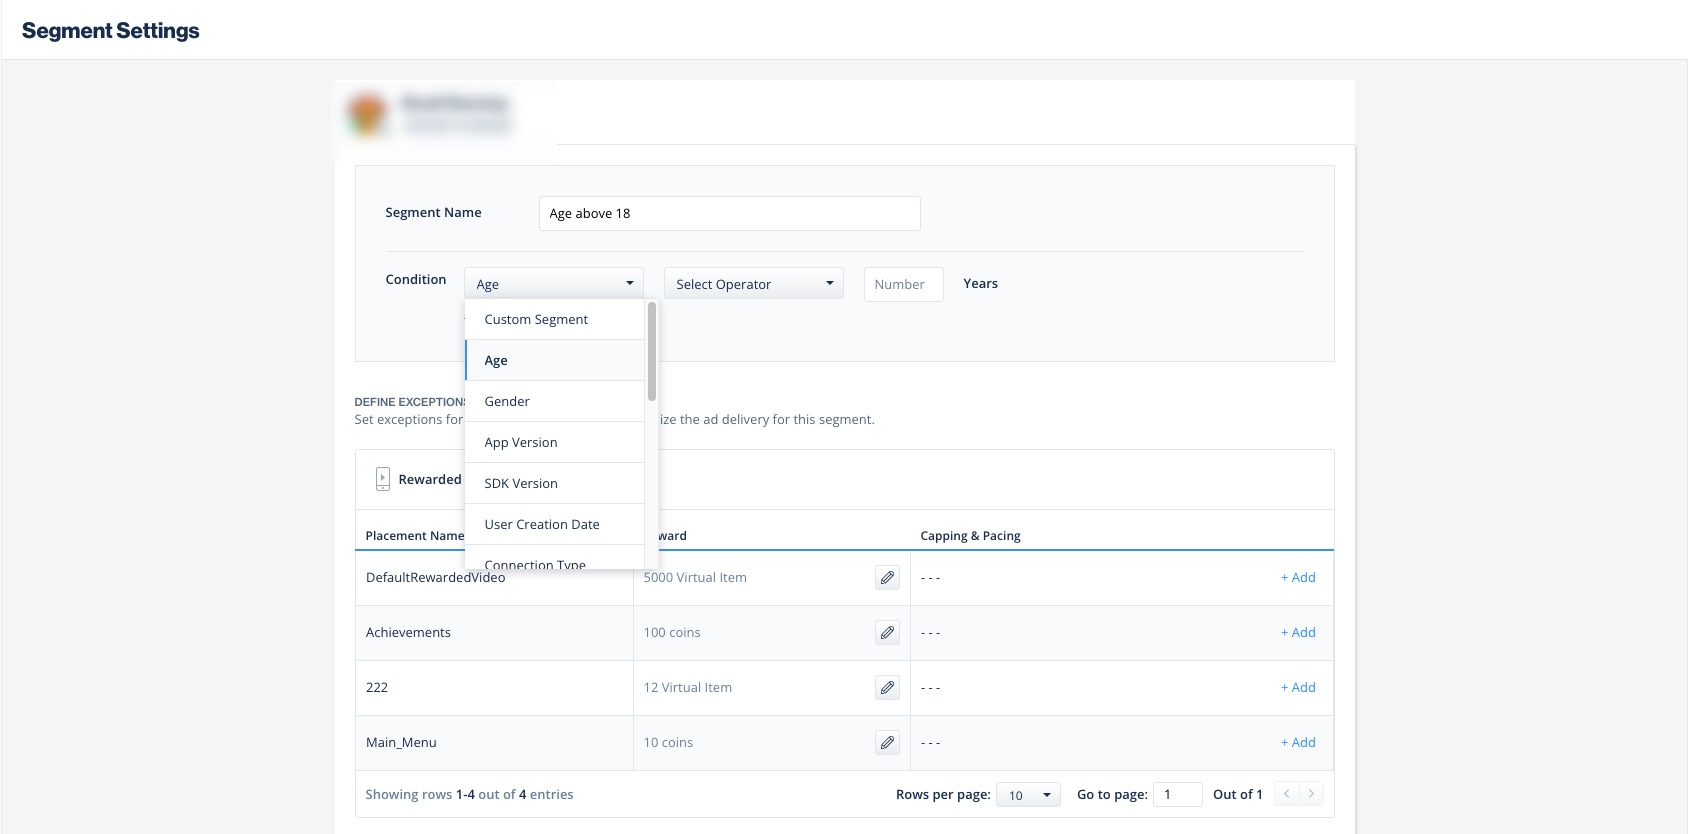1688x834 pixels.
Task: Choose Connection Type in the condition list
Action: (555, 558)
